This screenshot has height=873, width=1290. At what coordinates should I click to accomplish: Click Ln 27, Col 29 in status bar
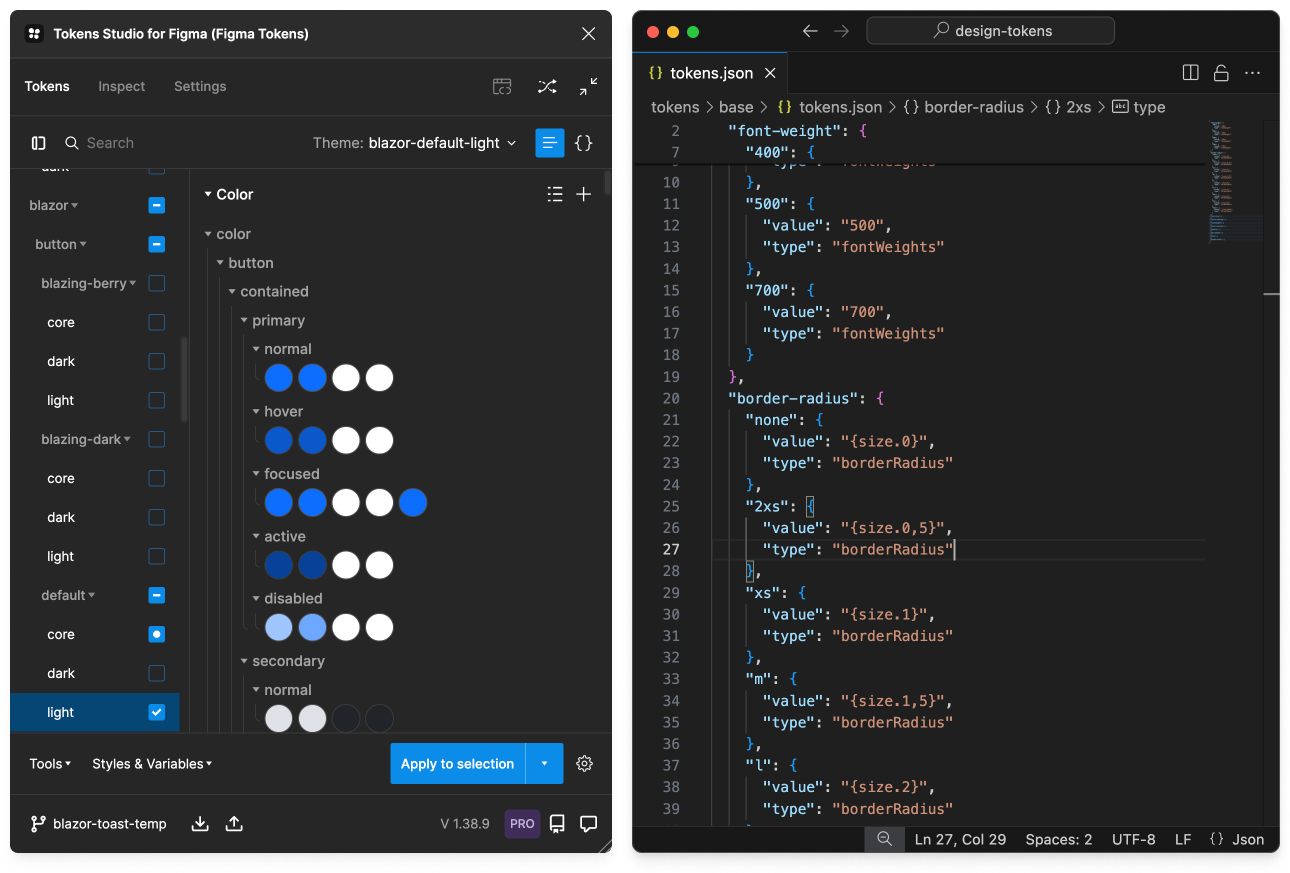961,839
